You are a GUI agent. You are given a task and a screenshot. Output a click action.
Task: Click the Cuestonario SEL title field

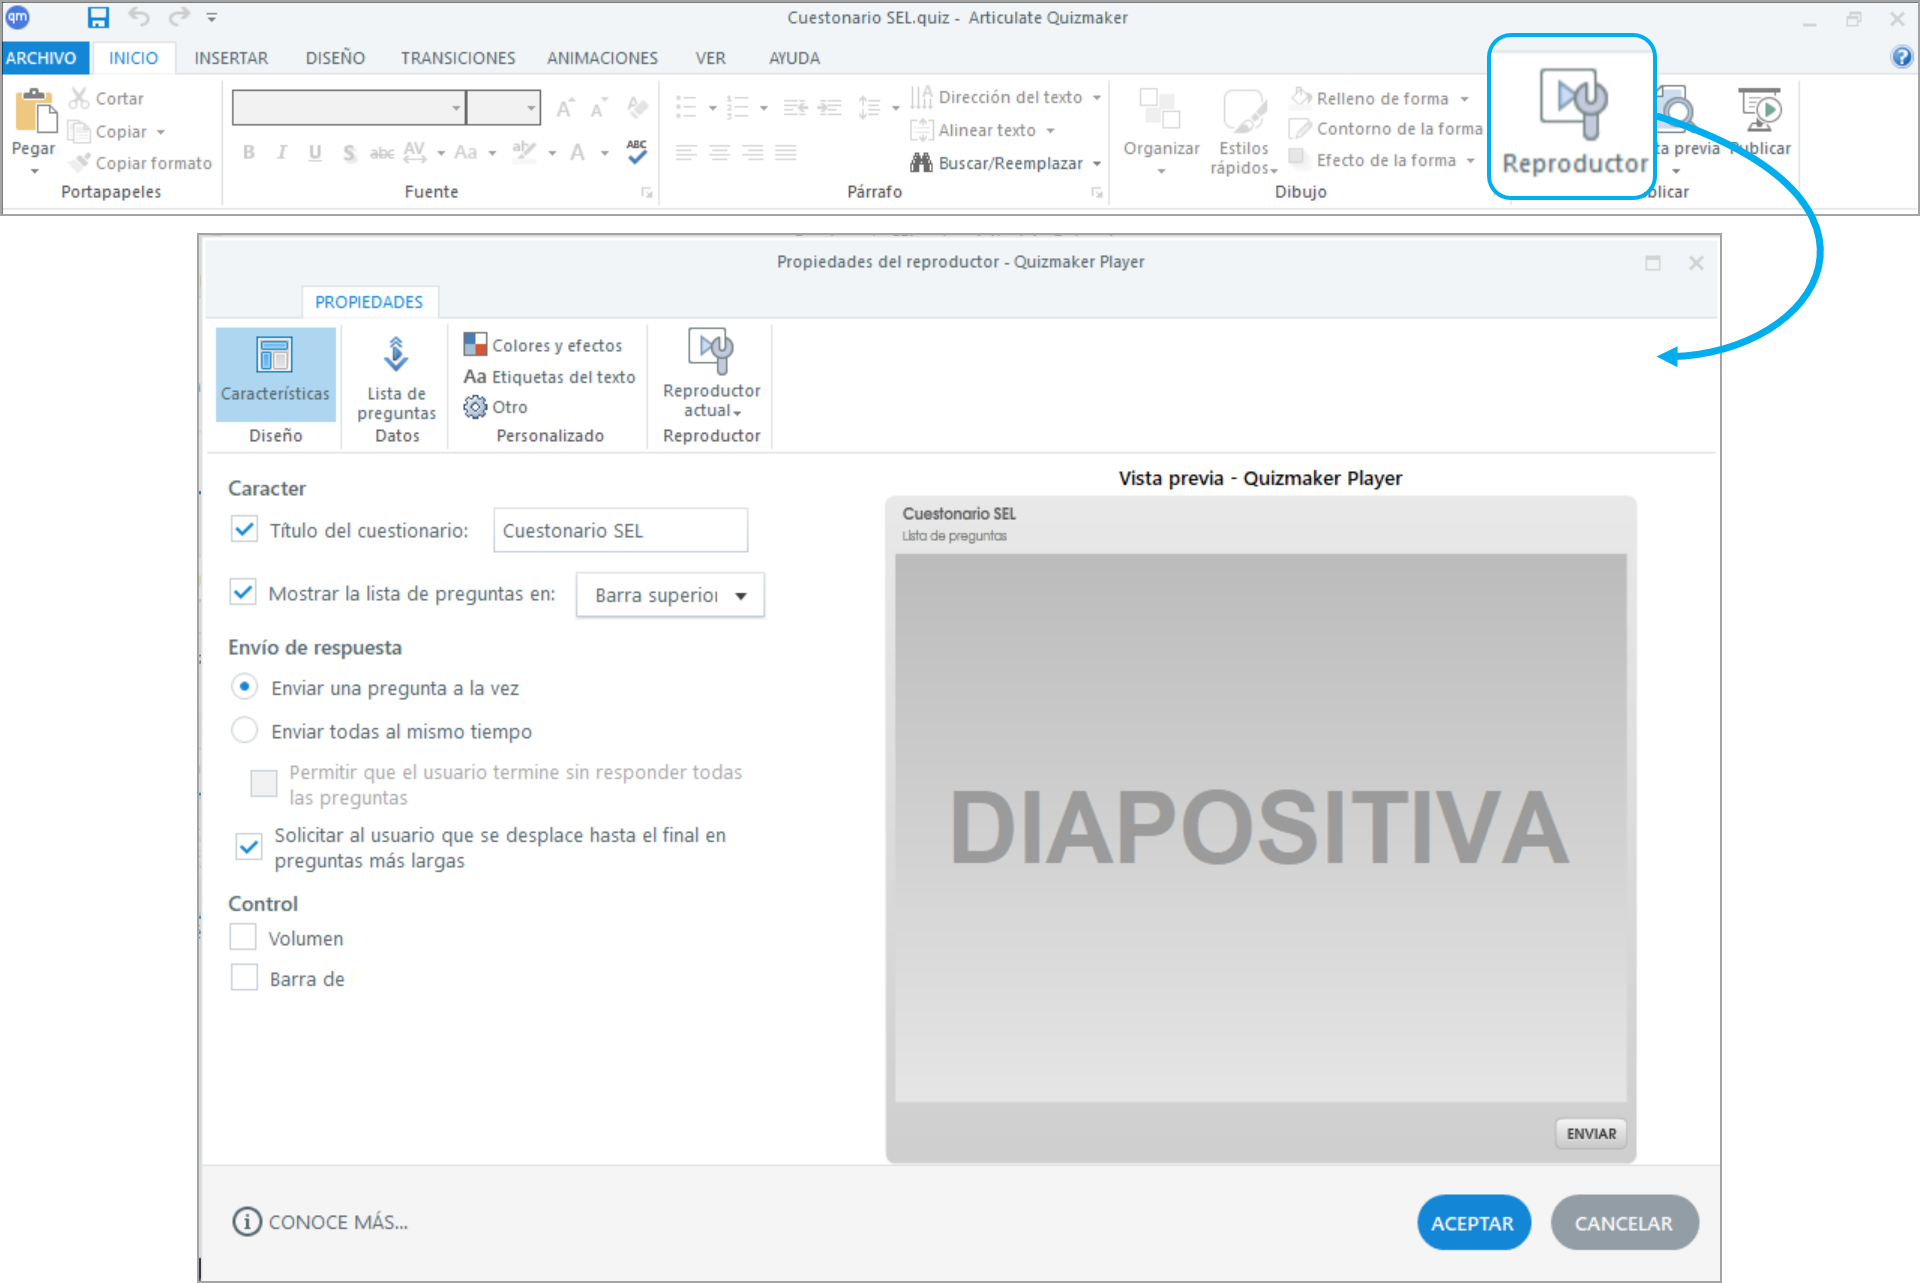pos(620,530)
